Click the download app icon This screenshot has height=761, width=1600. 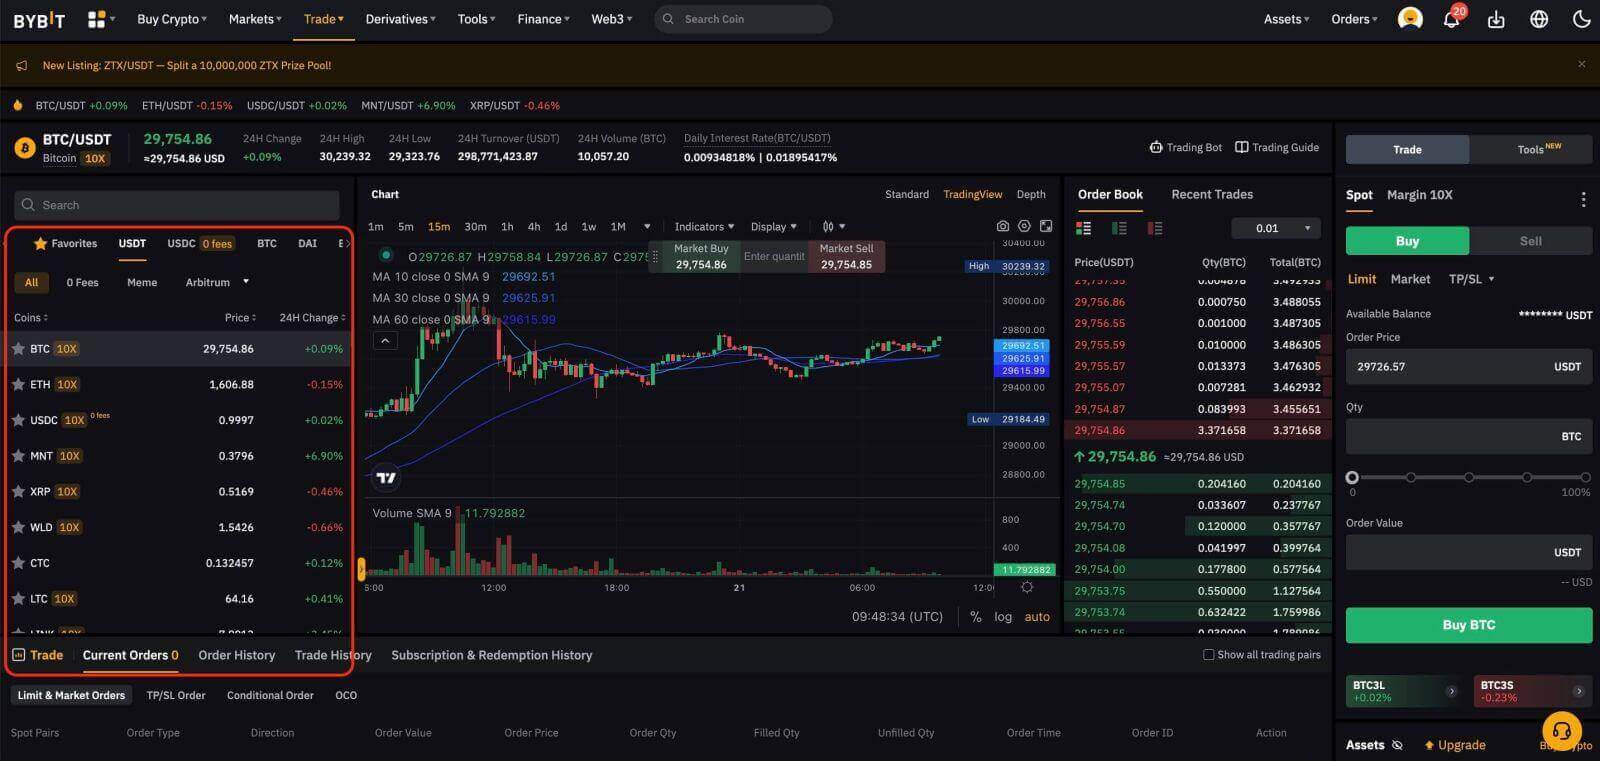click(x=1496, y=19)
